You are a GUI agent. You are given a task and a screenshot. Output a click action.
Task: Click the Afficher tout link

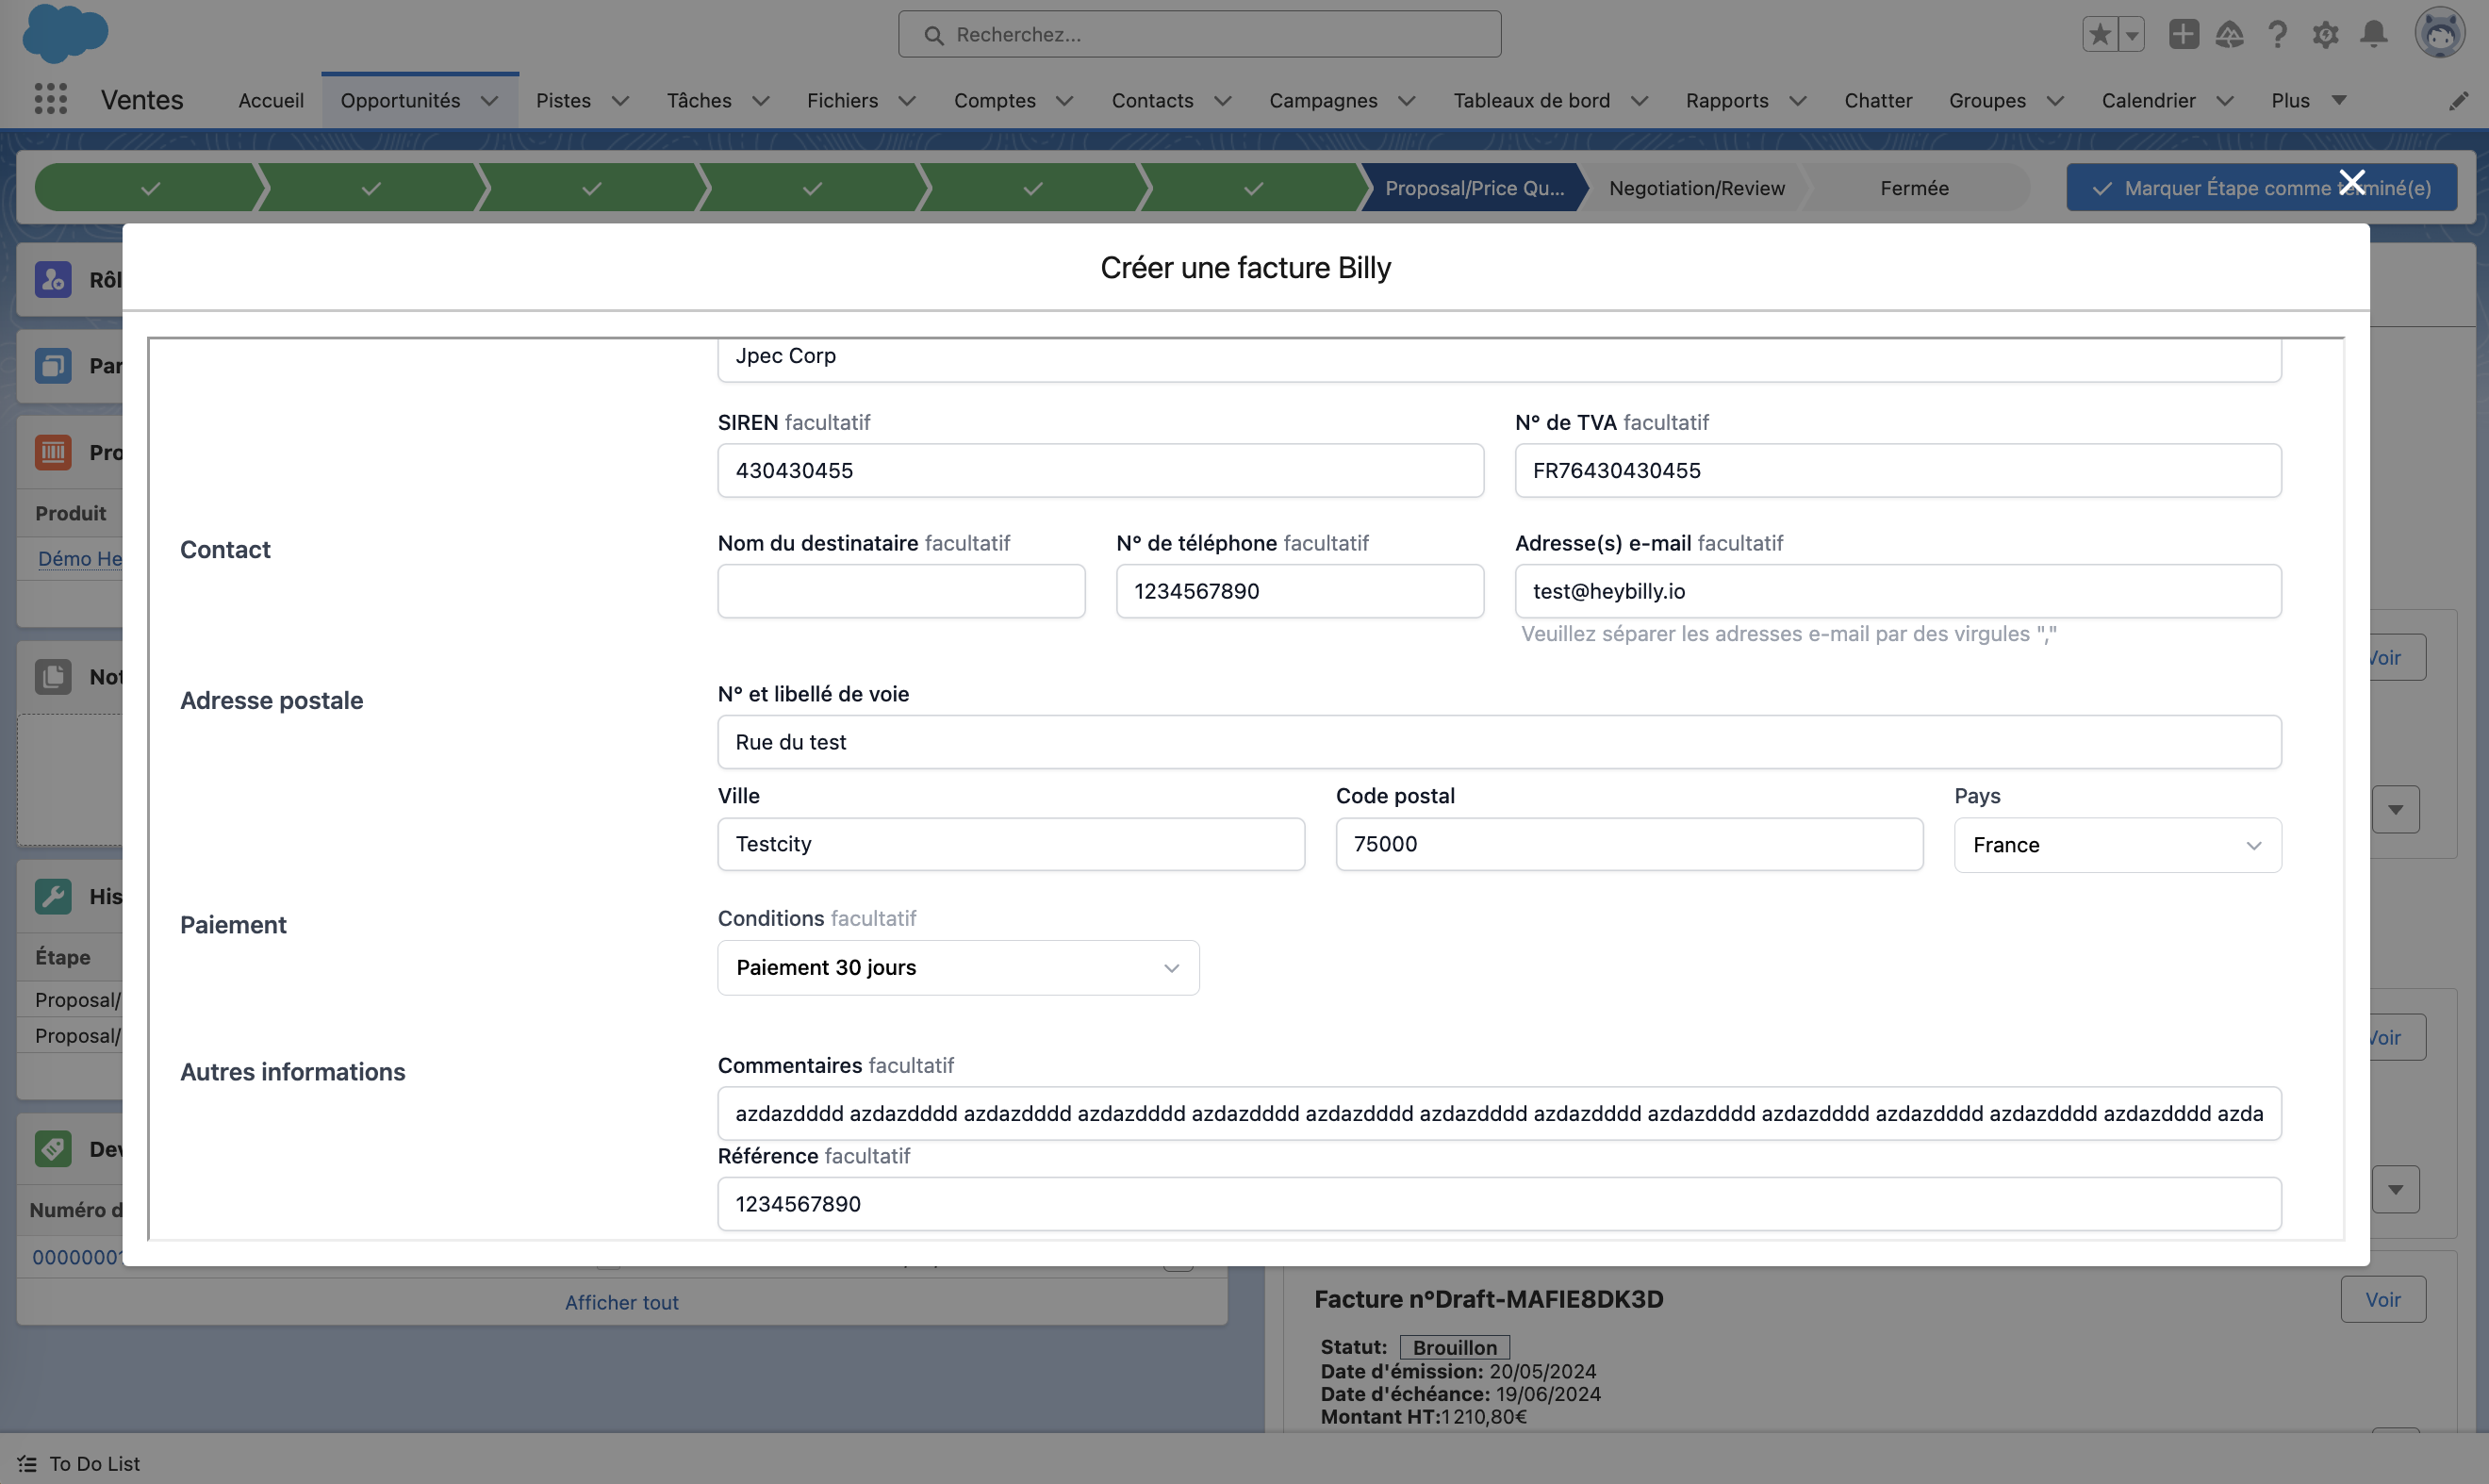point(621,1302)
